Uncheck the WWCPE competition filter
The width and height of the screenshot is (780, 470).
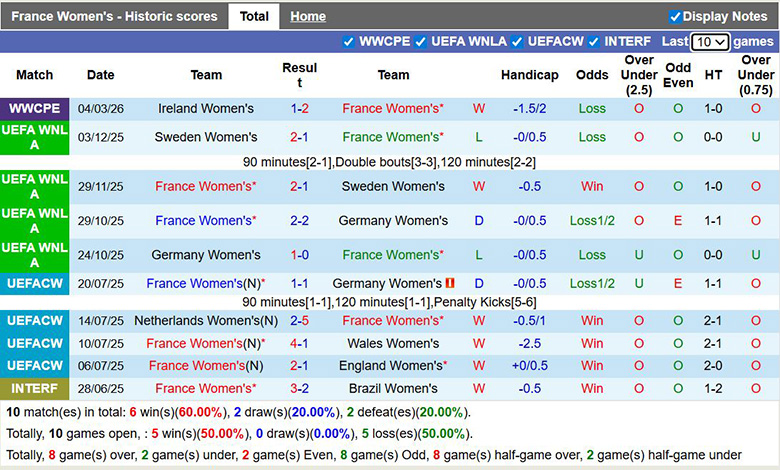(348, 42)
